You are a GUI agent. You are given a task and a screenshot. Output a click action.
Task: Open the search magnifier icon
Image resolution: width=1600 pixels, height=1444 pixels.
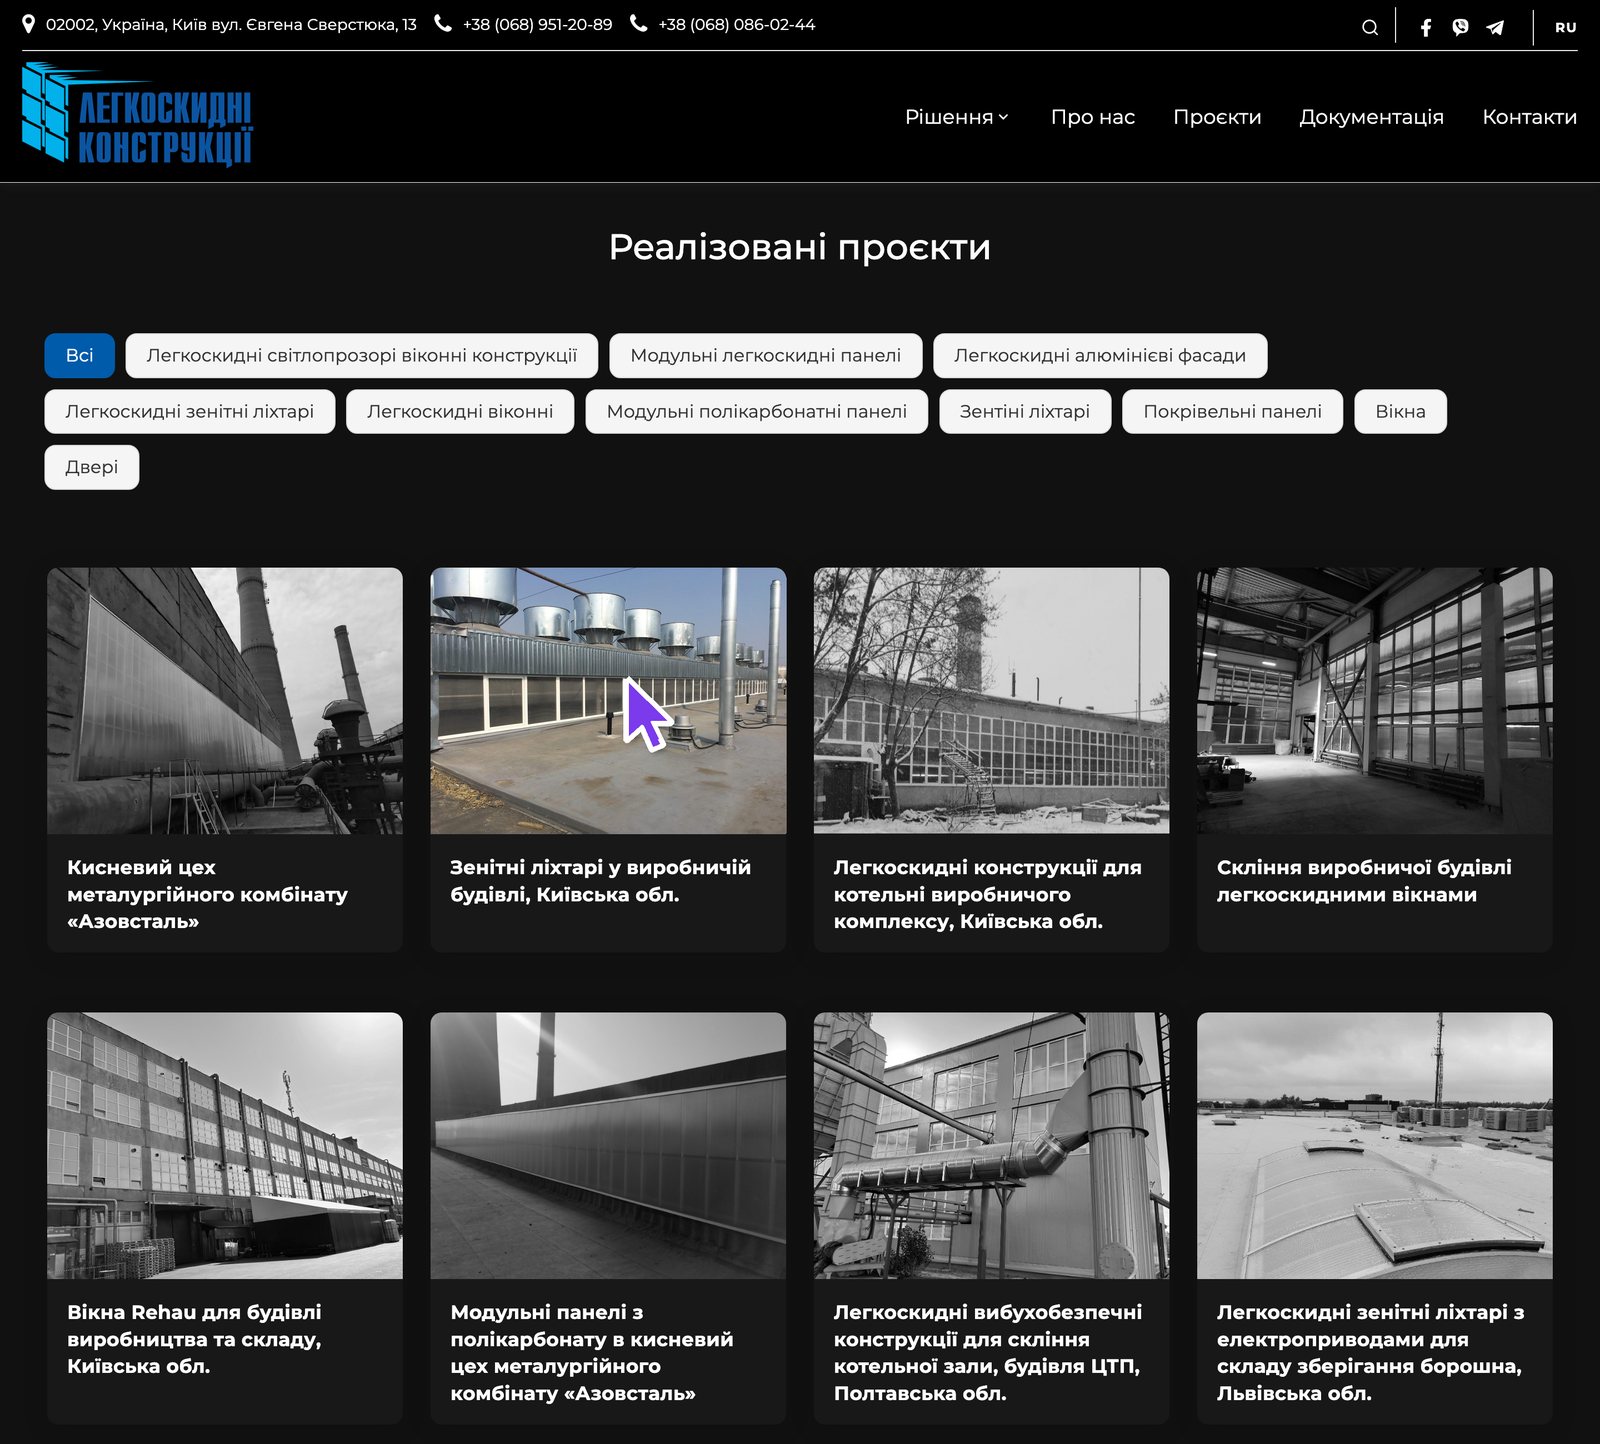(1370, 27)
